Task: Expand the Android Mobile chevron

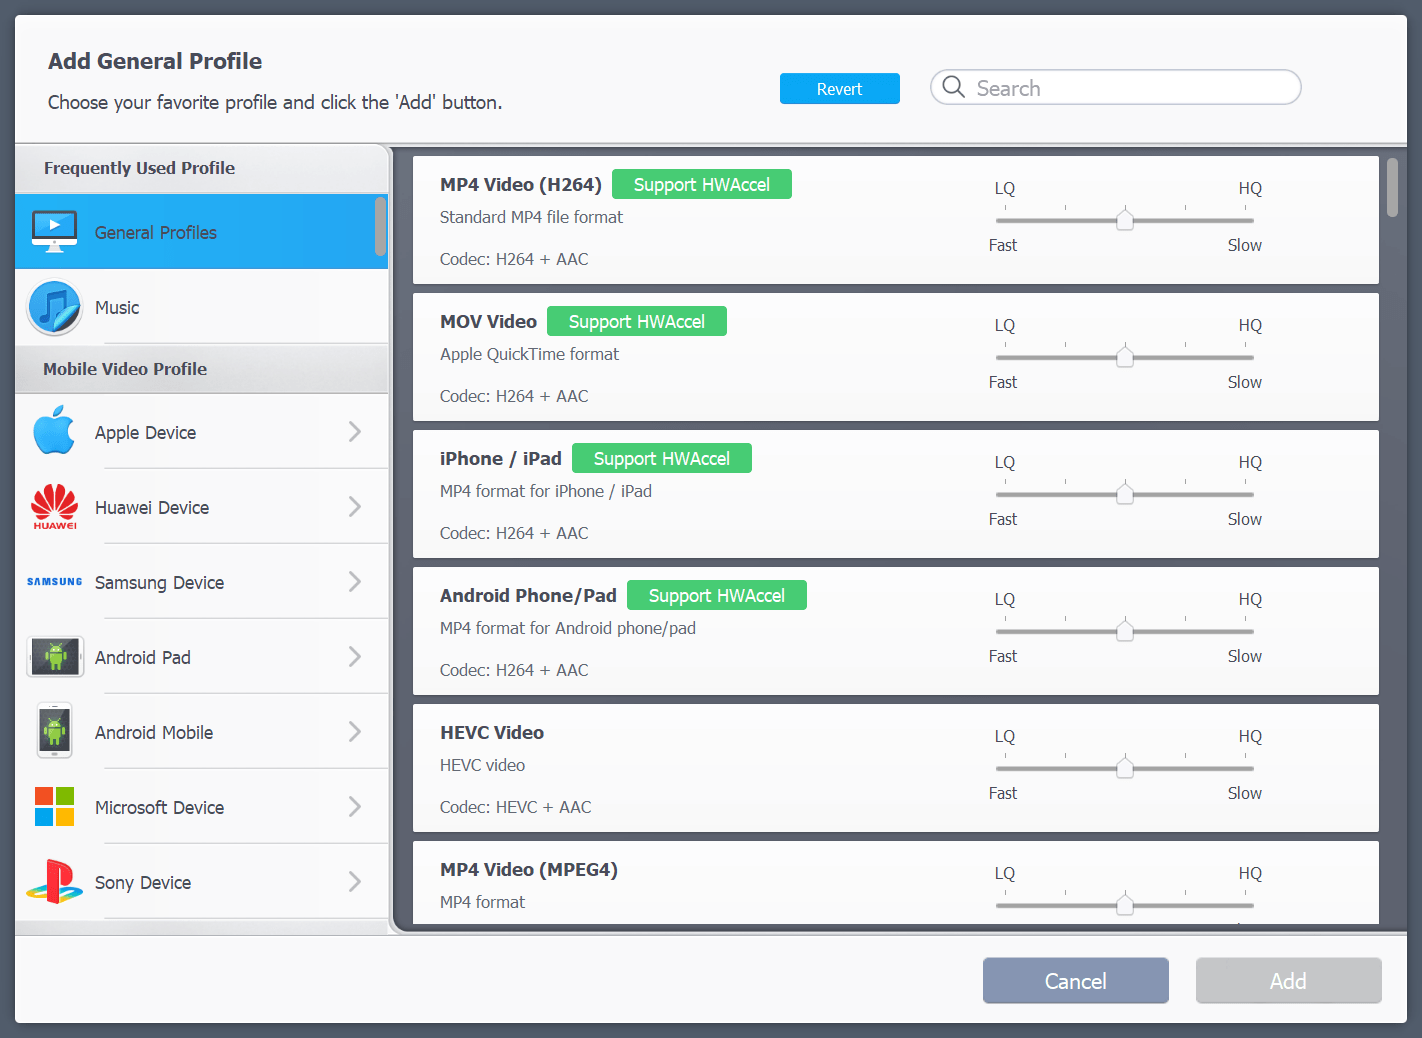Action: coord(355,731)
